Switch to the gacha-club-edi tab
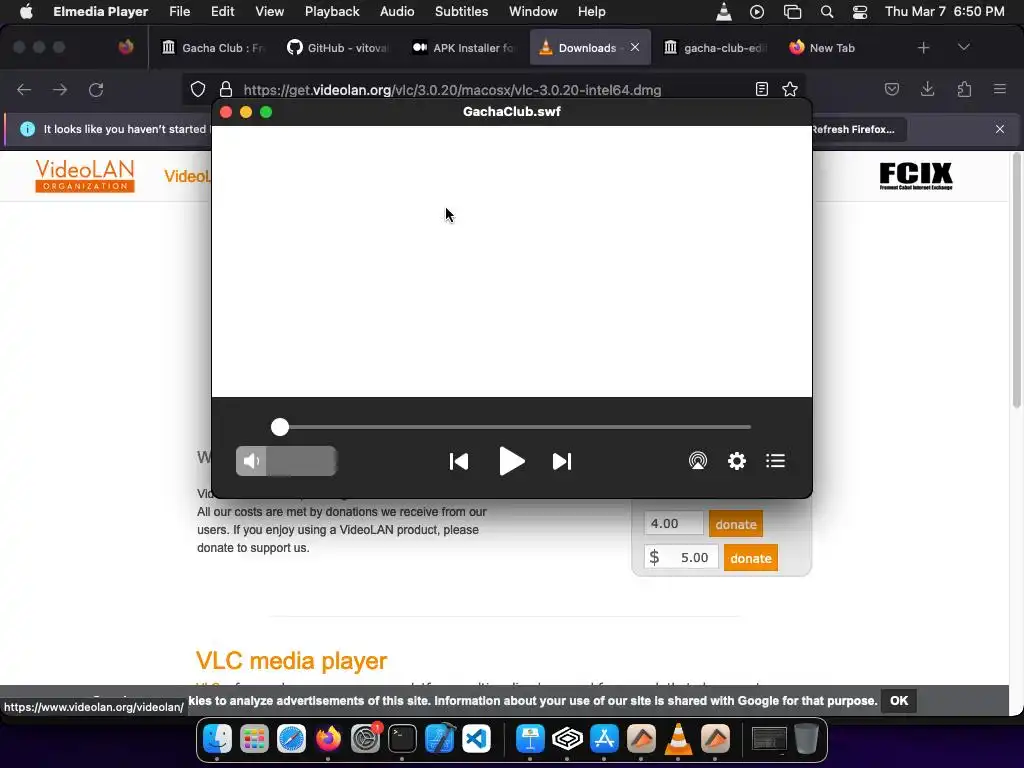Image resolution: width=1024 pixels, height=768 pixels. click(716, 48)
